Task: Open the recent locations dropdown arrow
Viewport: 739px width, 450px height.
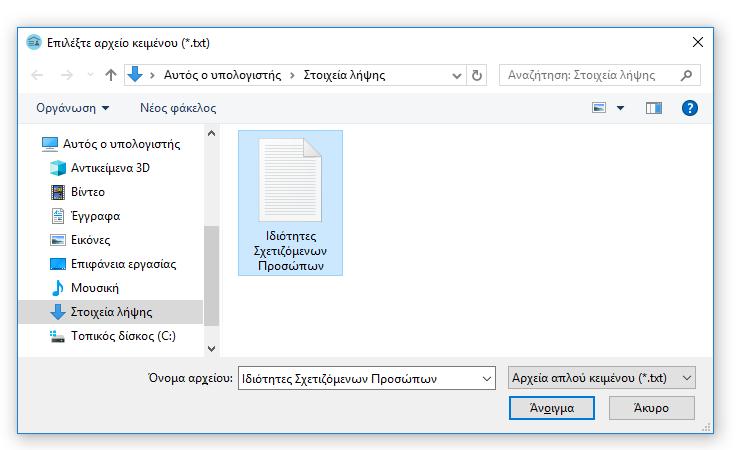Action: [x=90, y=75]
